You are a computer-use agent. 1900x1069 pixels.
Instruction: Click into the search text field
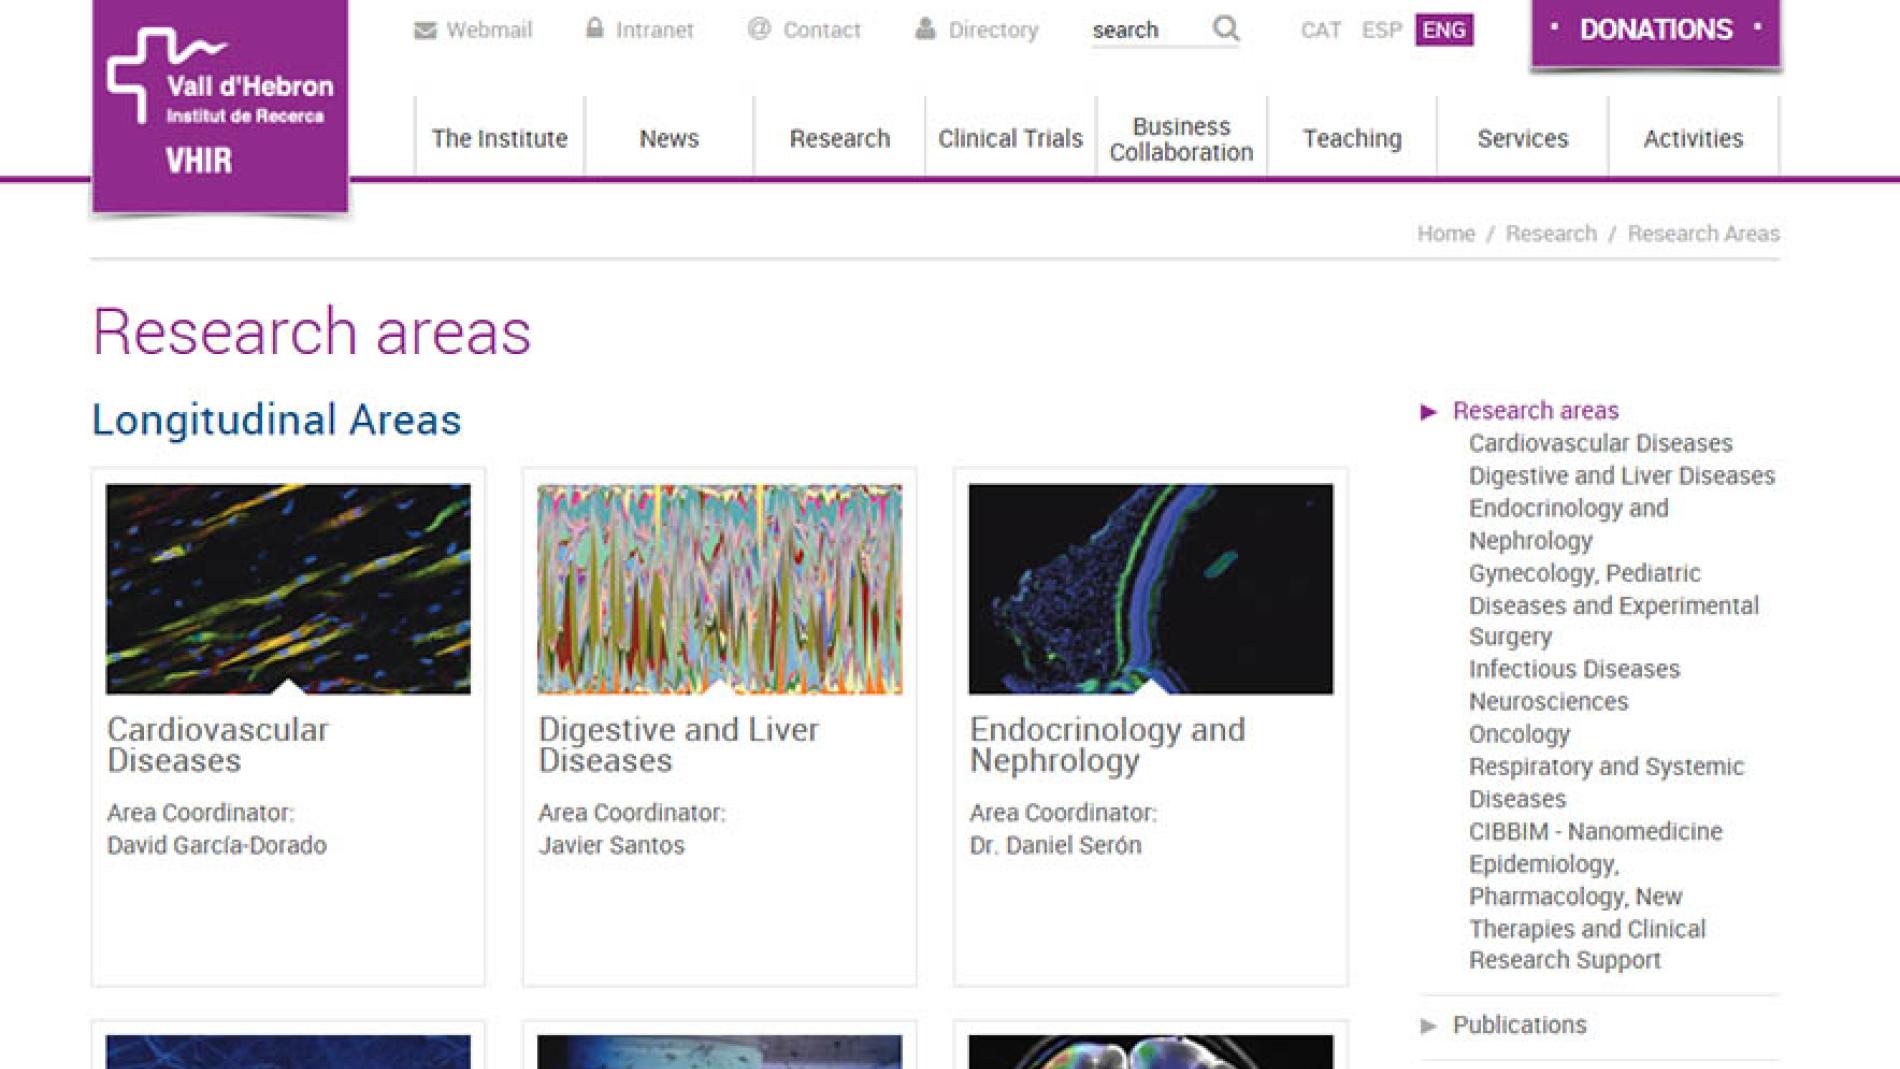[1145, 30]
